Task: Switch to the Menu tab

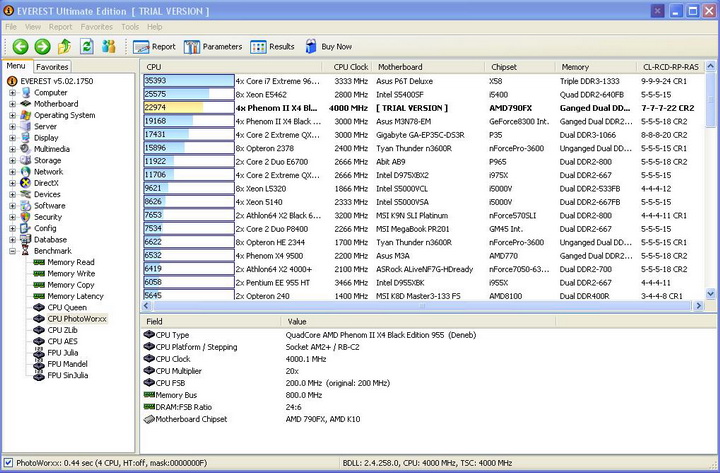Action: (16, 66)
